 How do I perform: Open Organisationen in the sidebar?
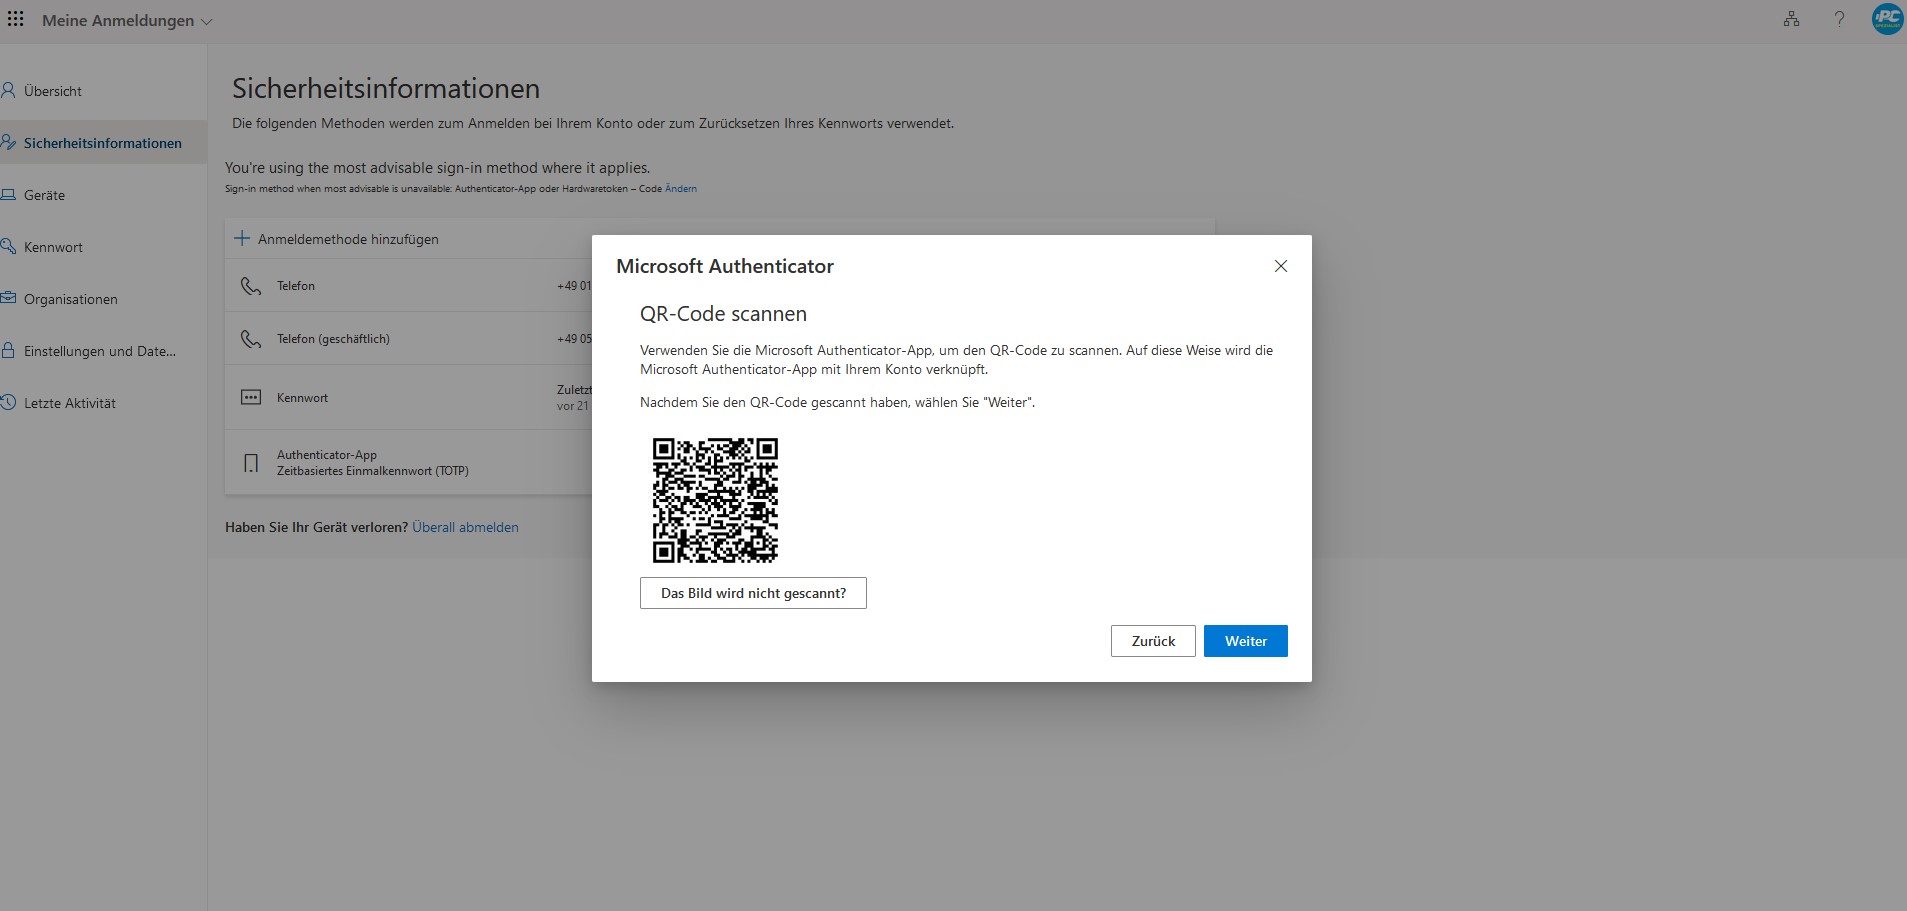(x=70, y=299)
